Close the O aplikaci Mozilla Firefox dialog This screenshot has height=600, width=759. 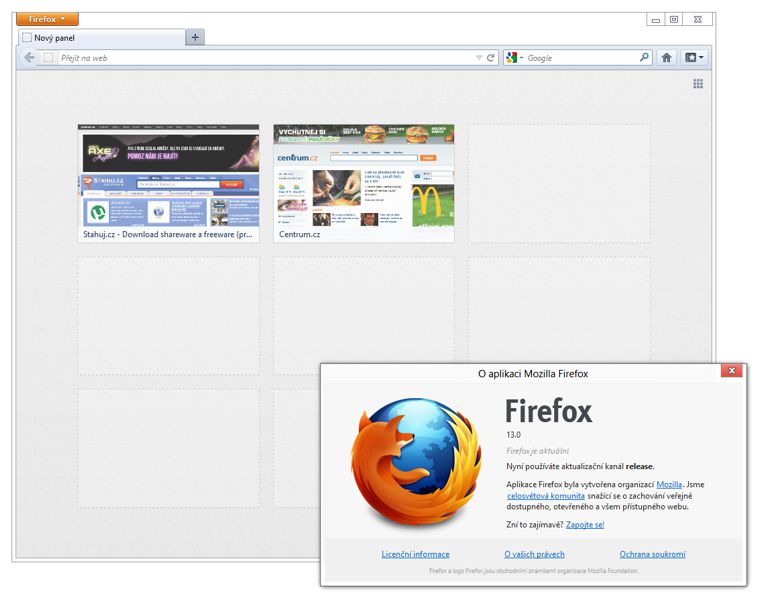731,371
